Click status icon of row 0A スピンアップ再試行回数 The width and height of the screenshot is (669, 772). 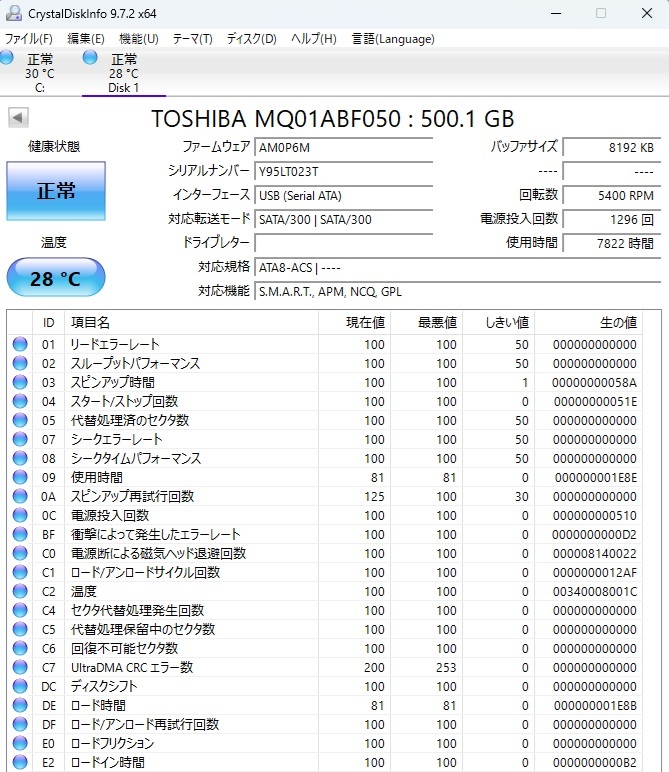click(20, 496)
